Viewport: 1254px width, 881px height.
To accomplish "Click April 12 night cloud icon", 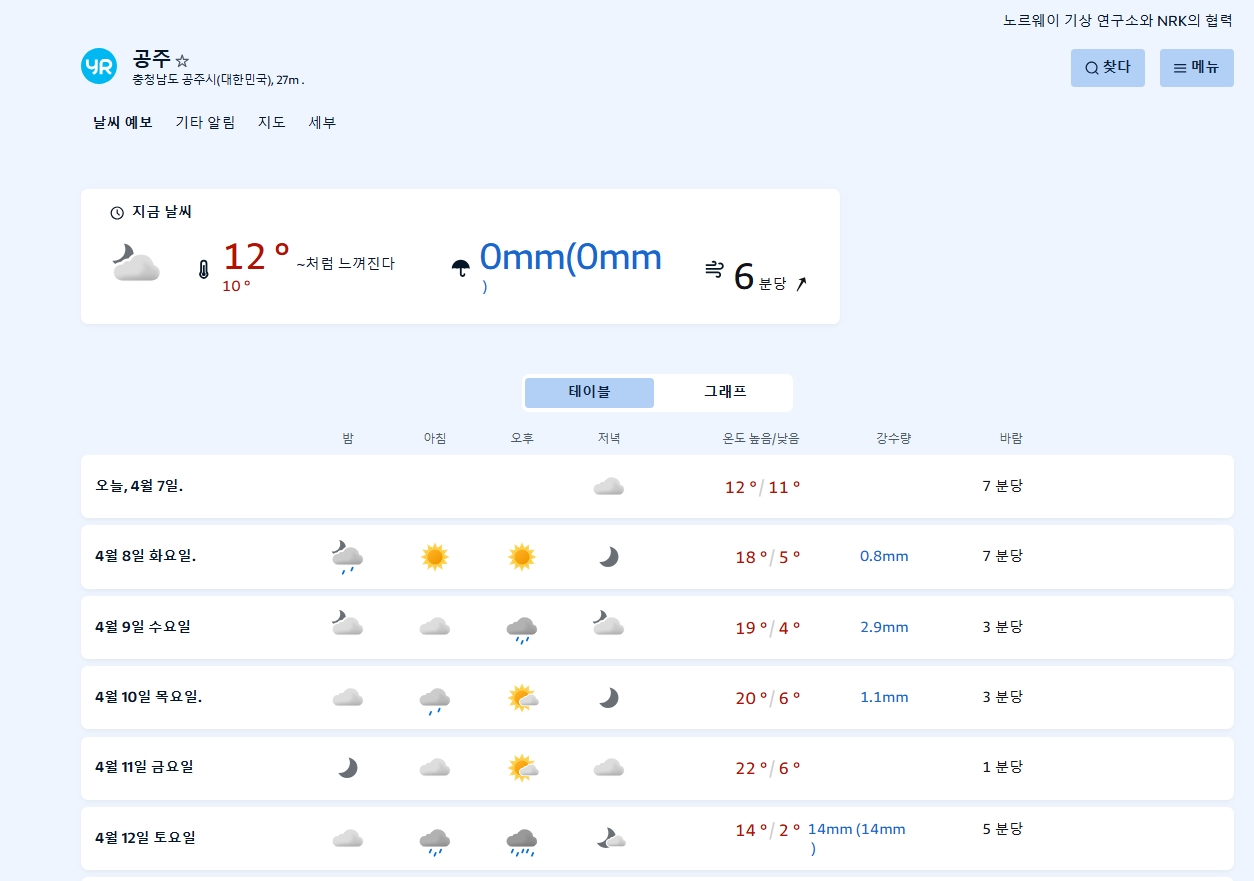I will point(347,838).
